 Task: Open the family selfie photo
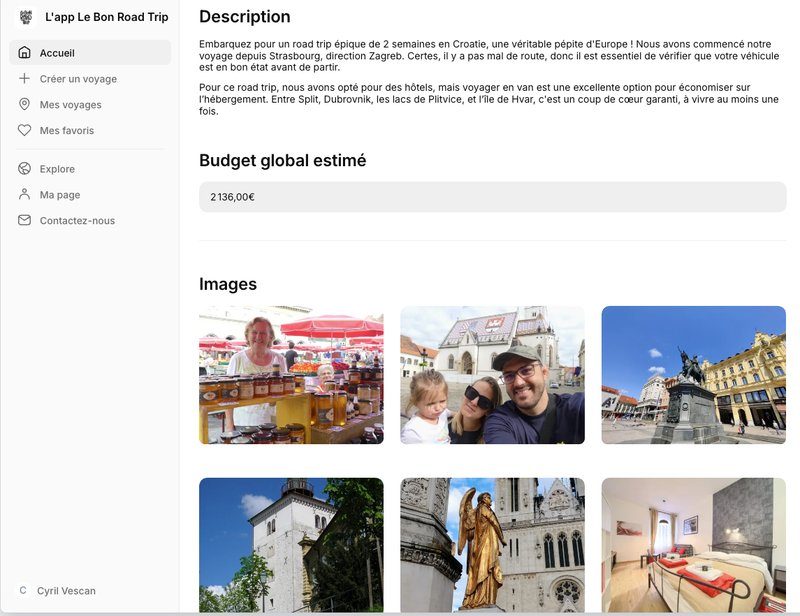point(492,375)
